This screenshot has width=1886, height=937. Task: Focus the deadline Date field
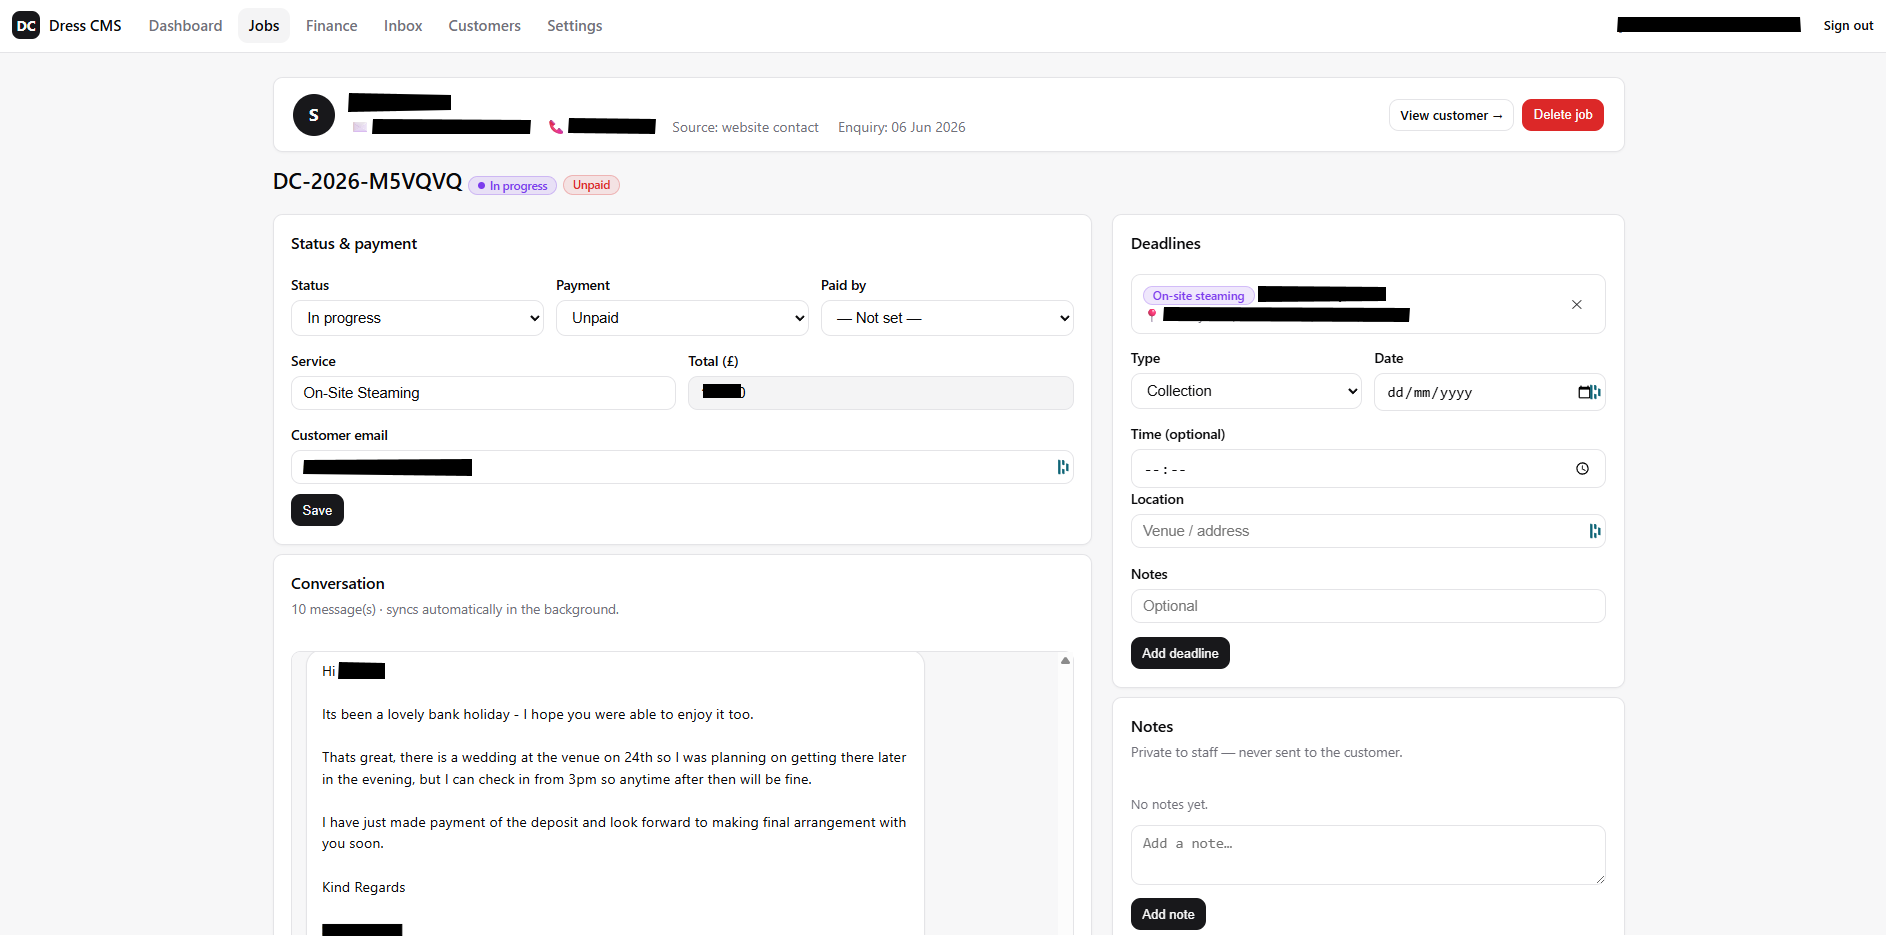[1490, 392]
